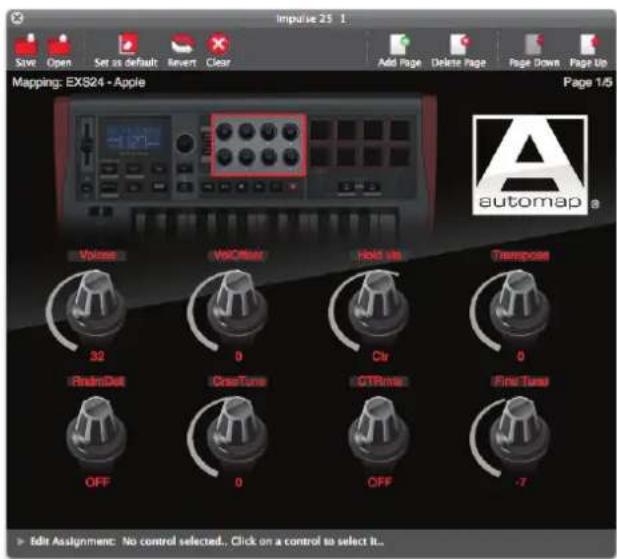Click the Add Page icon
The width and height of the screenshot is (617, 559).
(x=400, y=44)
